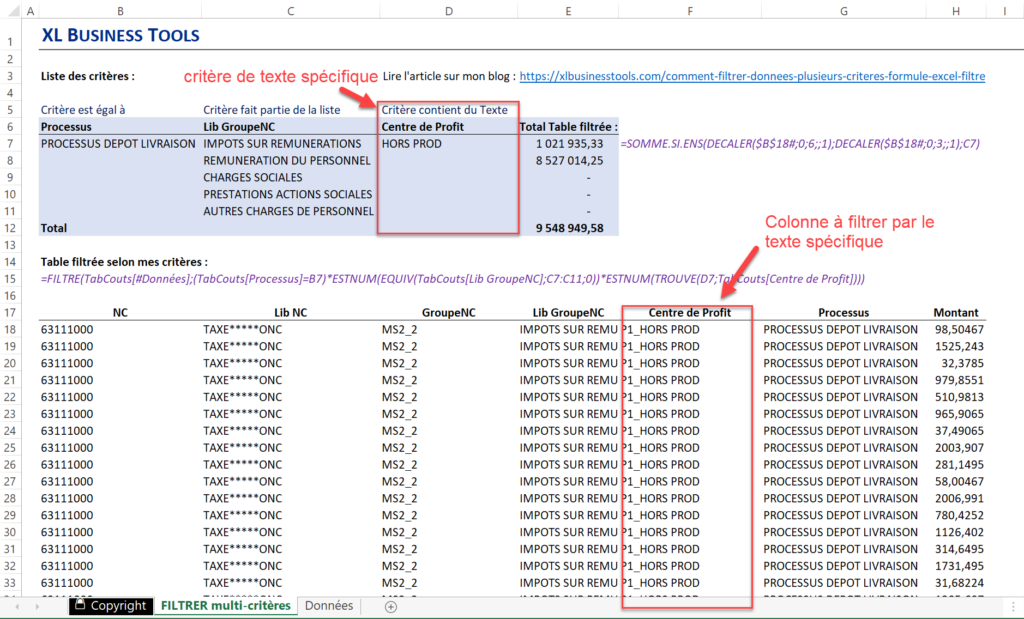This screenshot has width=1024, height=619.
Task: Open the xlbusinesstools.com blog link
Action: [x=752, y=76]
